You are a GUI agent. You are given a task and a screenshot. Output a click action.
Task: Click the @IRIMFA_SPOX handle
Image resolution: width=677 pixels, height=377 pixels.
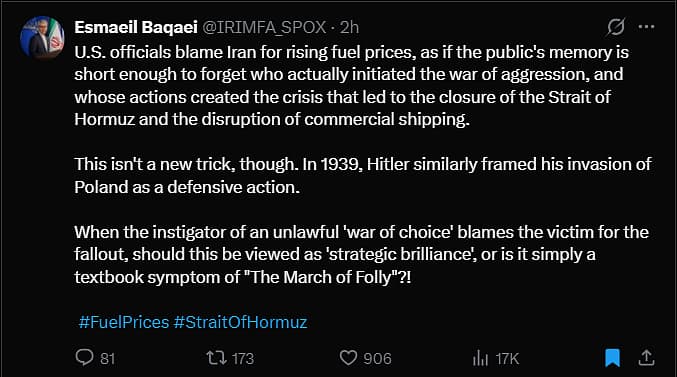pos(264,27)
